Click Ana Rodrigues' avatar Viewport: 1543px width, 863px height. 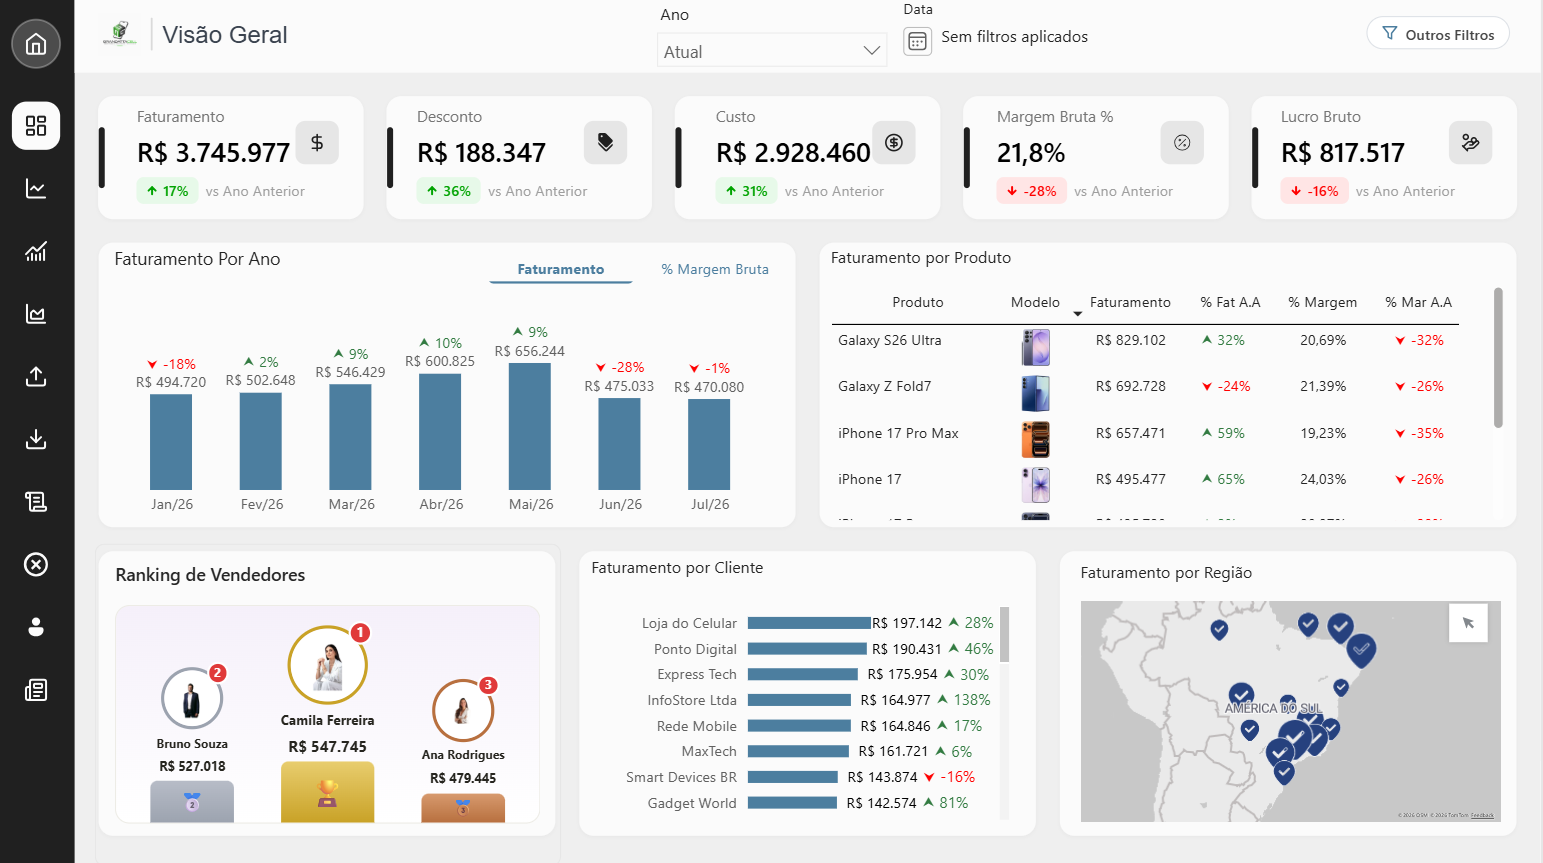pyautogui.click(x=463, y=710)
